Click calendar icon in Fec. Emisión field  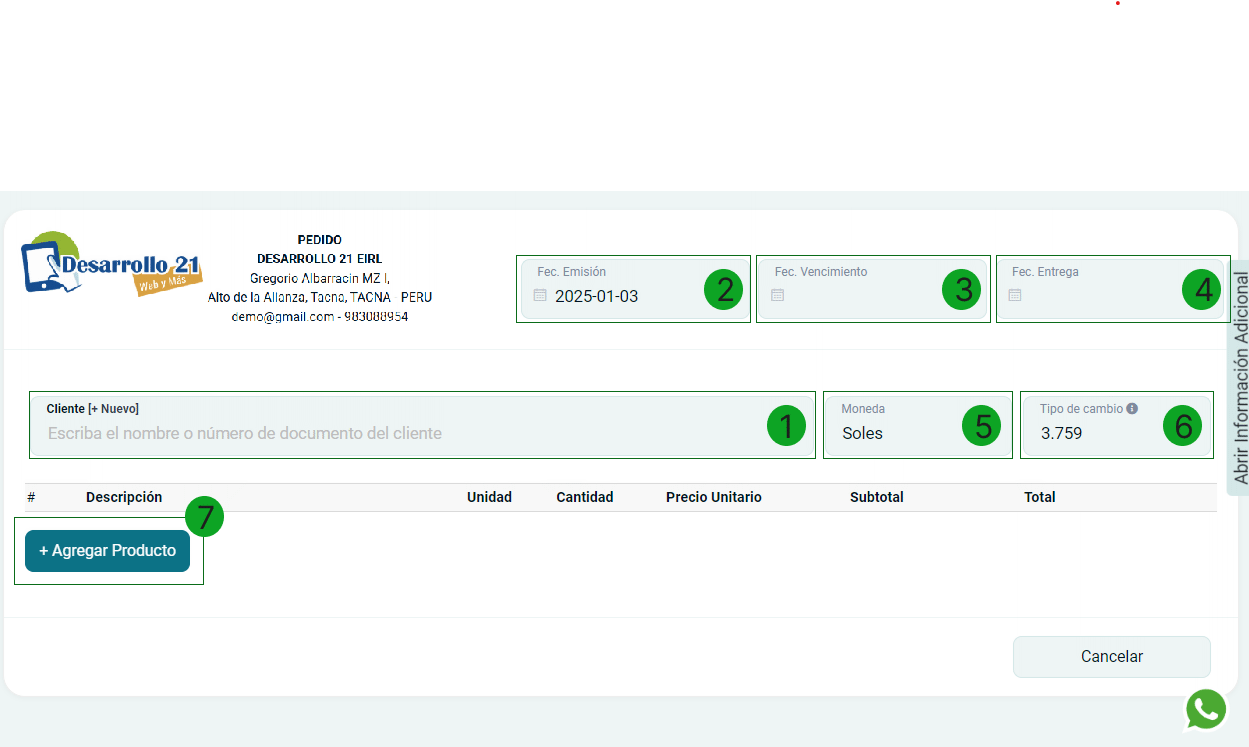[x=540, y=296]
